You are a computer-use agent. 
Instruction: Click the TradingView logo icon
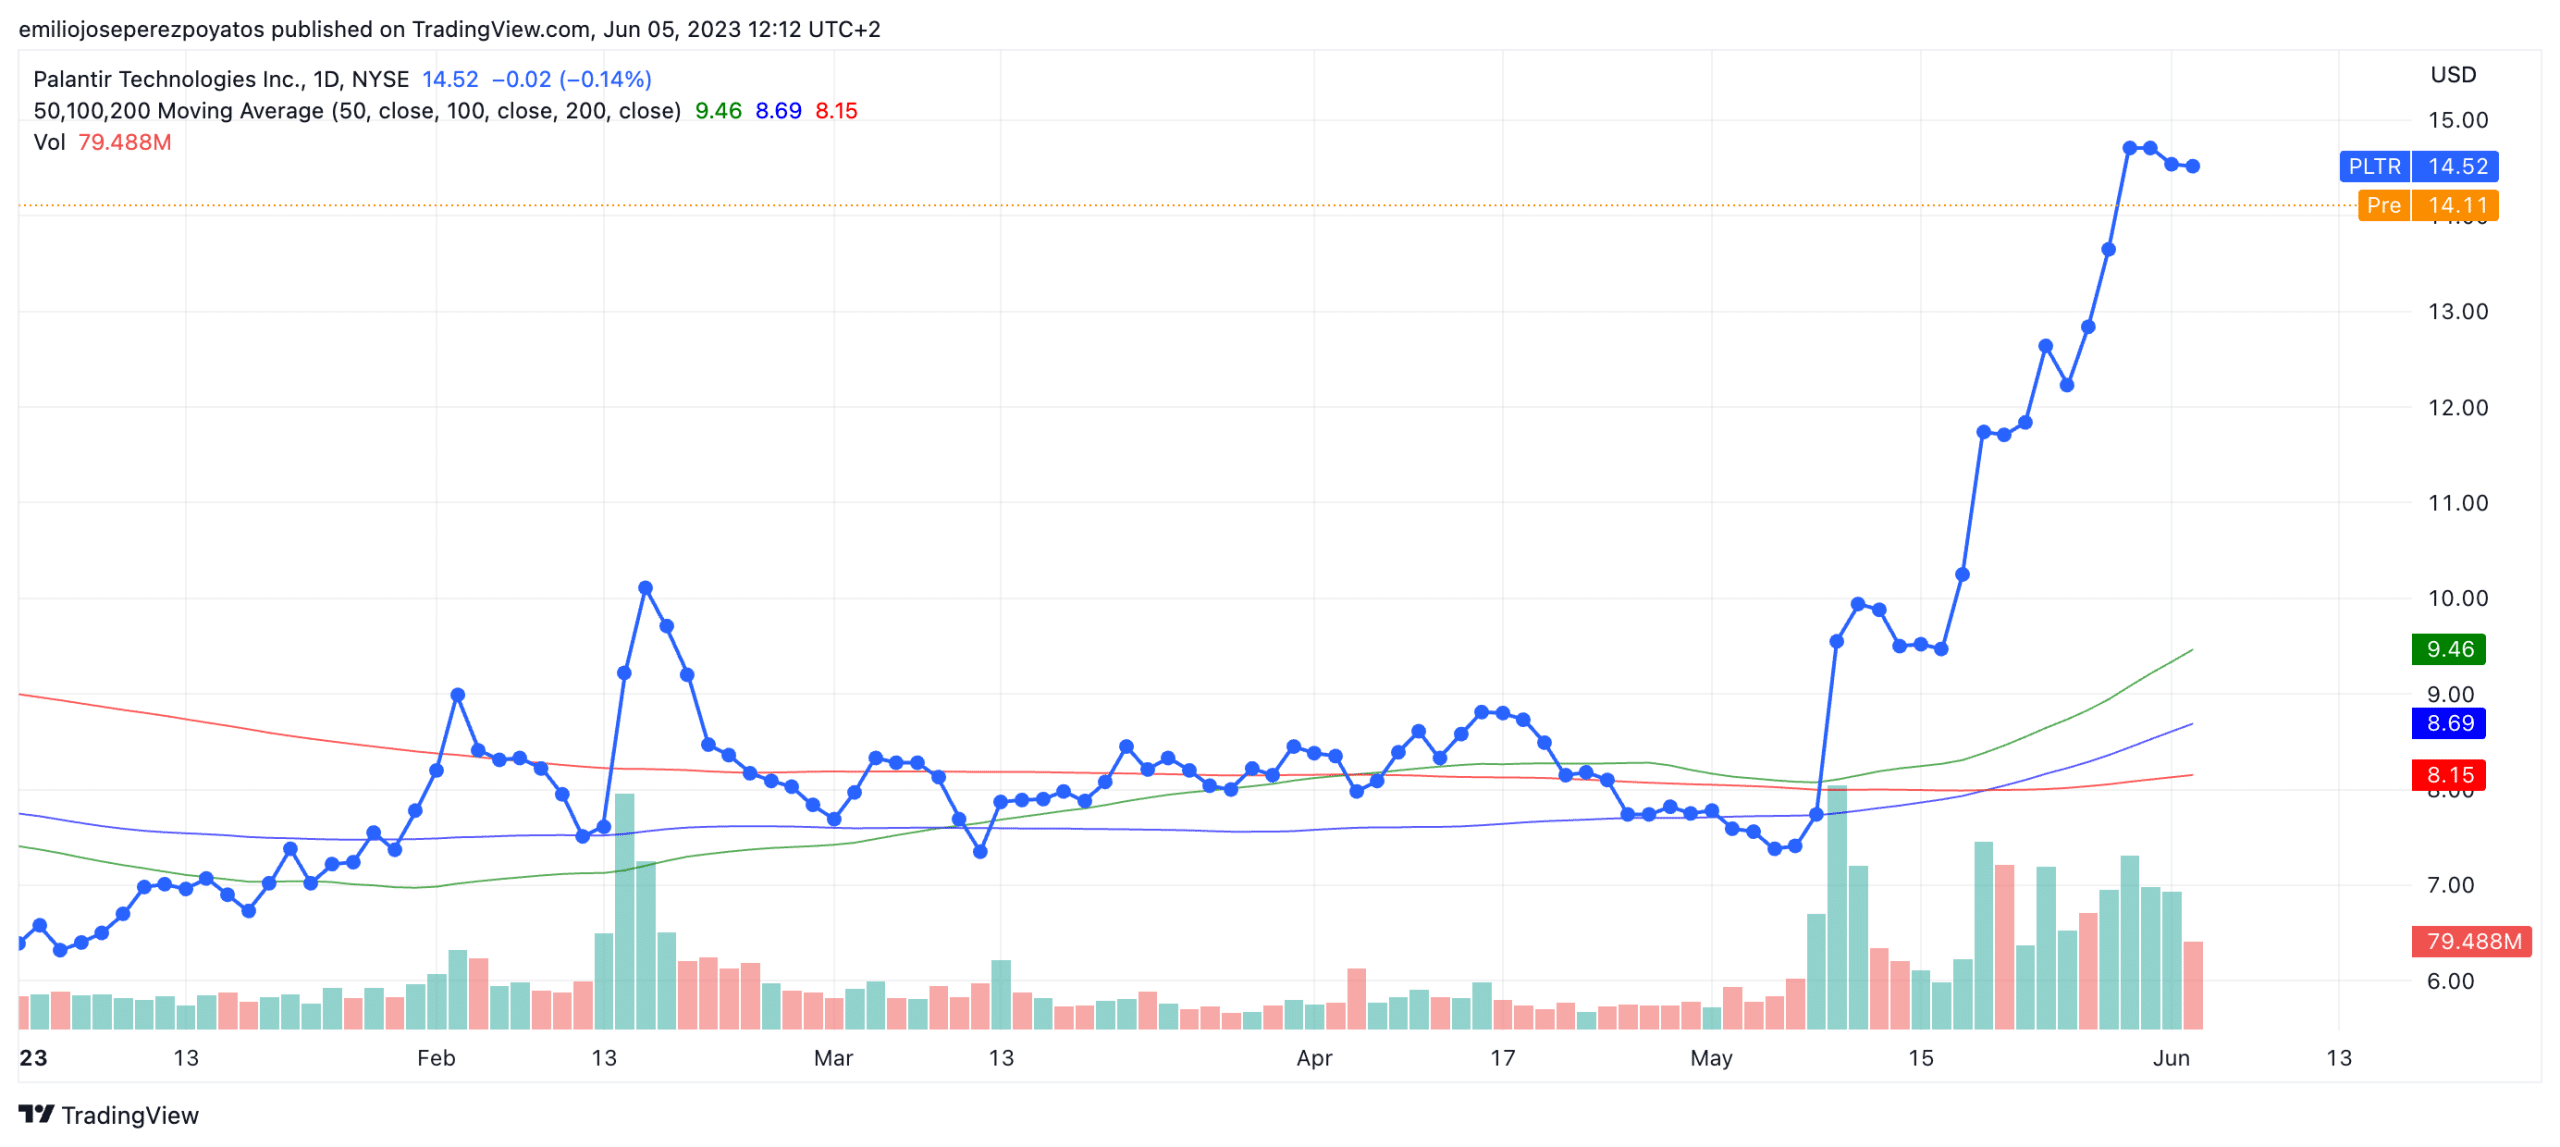coord(36,1114)
